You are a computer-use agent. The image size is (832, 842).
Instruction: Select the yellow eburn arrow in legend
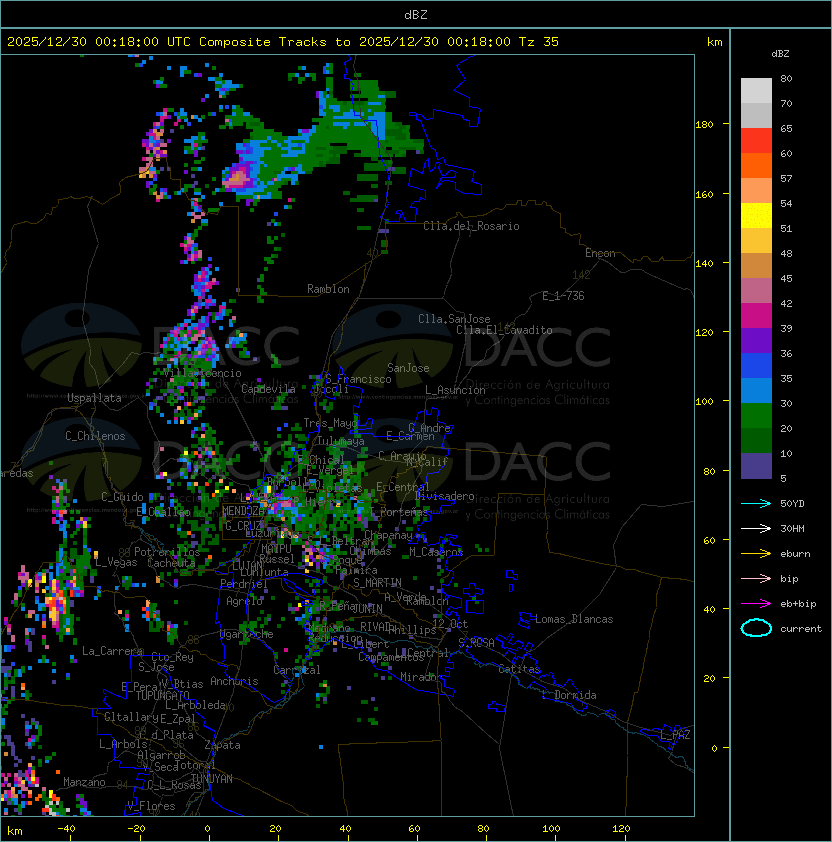[x=756, y=554]
